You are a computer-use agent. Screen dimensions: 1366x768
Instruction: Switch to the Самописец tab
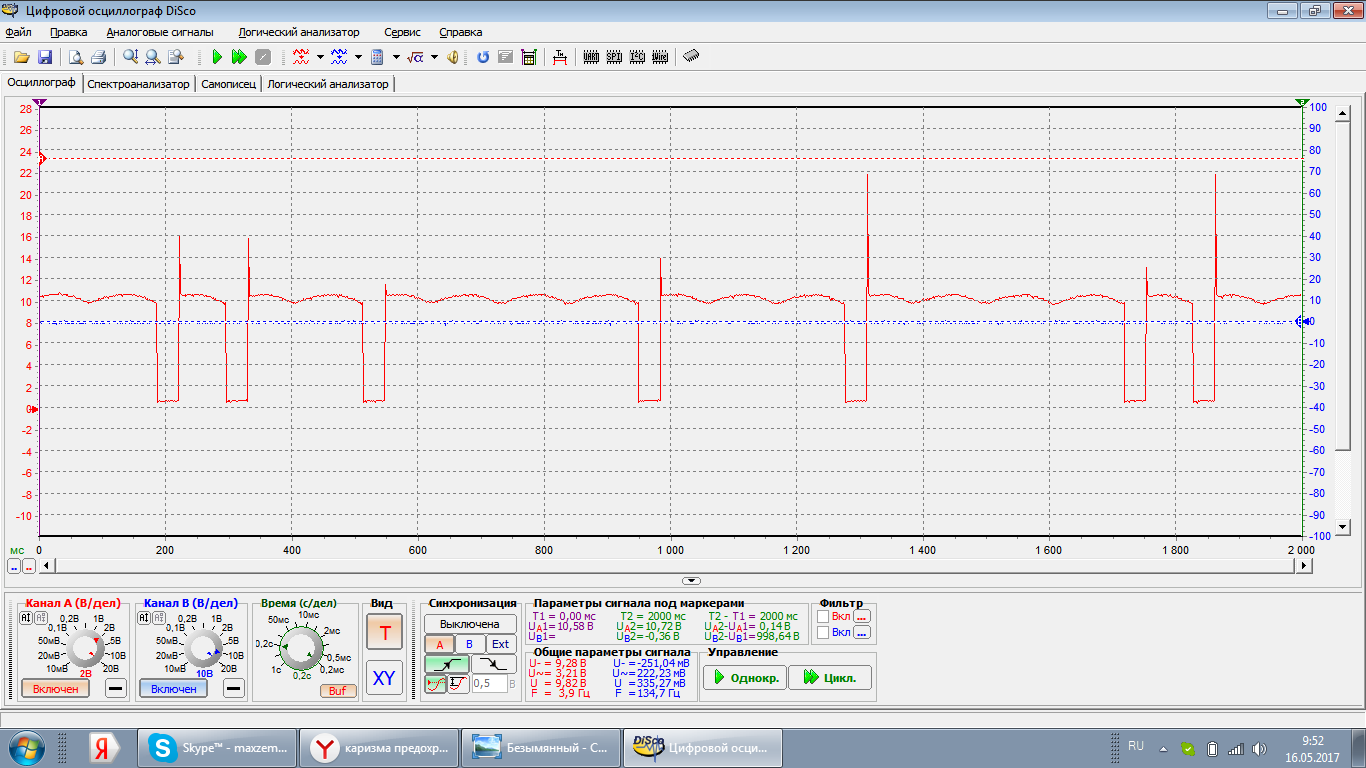[228, 84]
